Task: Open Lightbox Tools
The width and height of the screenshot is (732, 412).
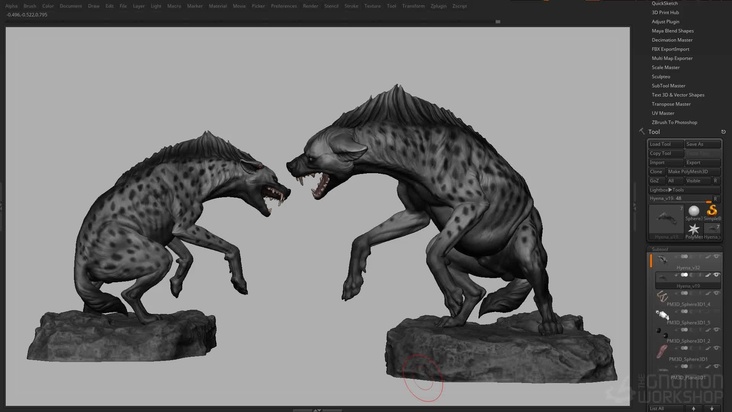Action: pyautogui.click(x=684, y=190)
